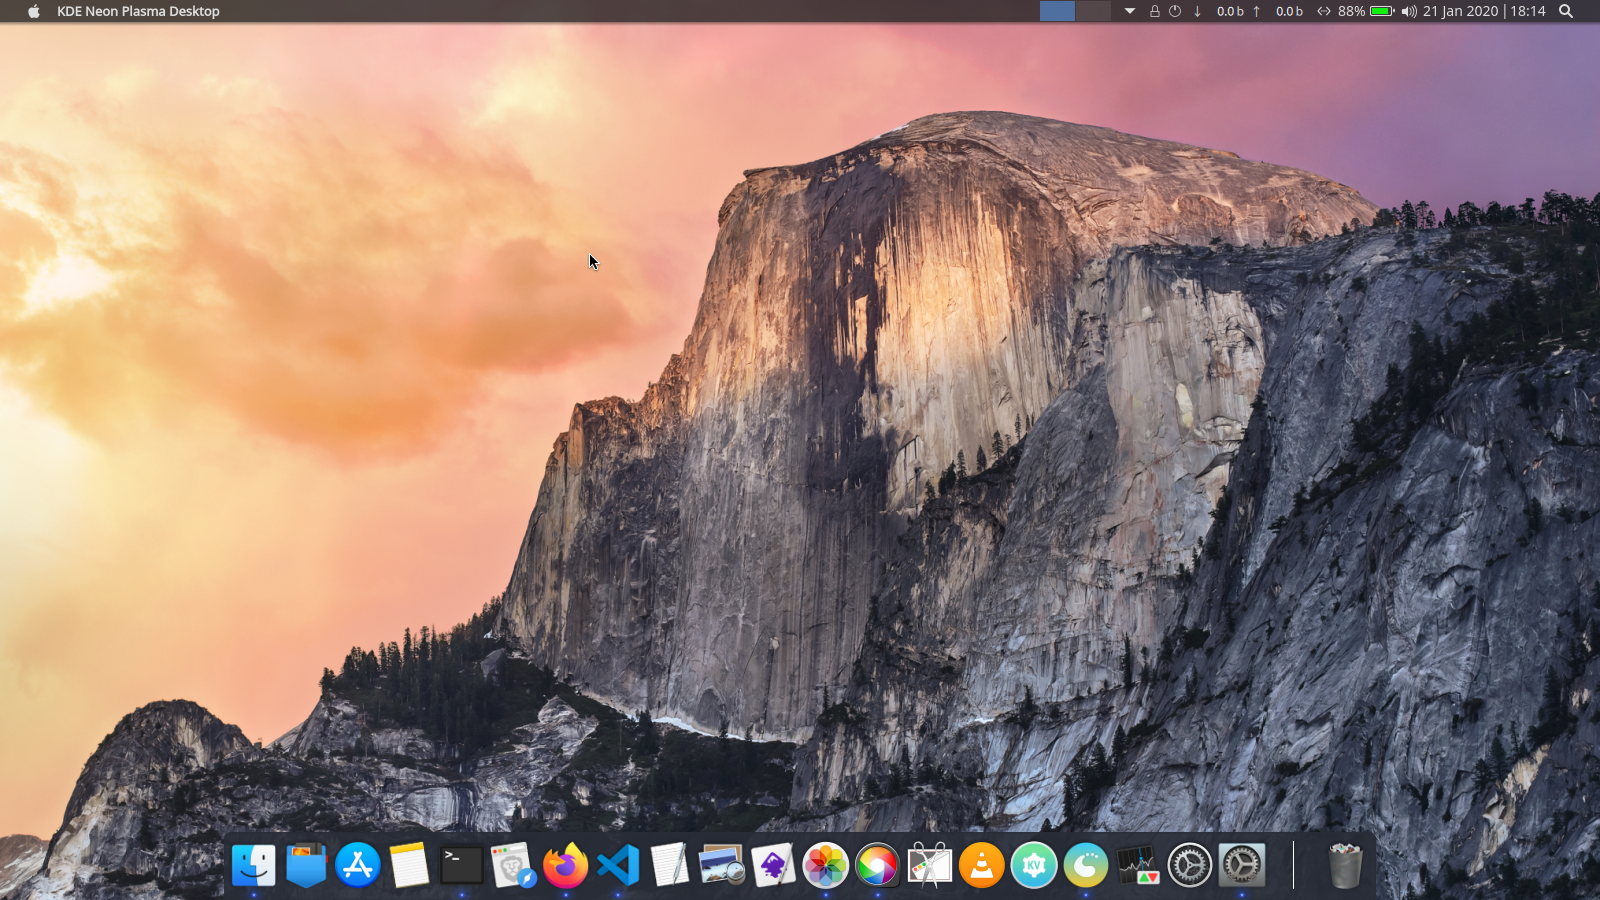Switch to the second virtual desktop in pager
The height and width of the screenshot is (900, 1600).
coord(1093,11)
